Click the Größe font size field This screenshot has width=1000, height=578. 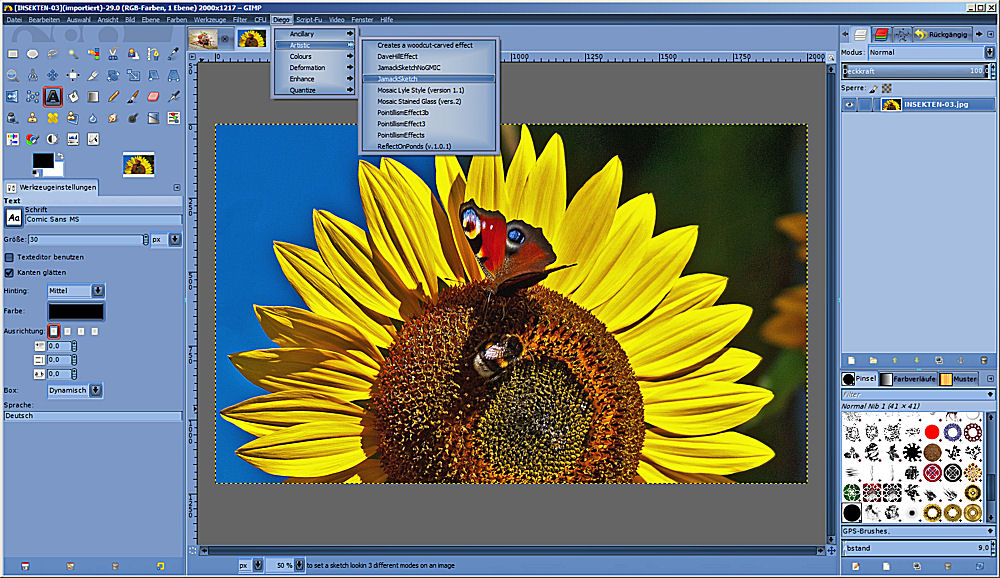pyautogui.click(x=85, y=239)
